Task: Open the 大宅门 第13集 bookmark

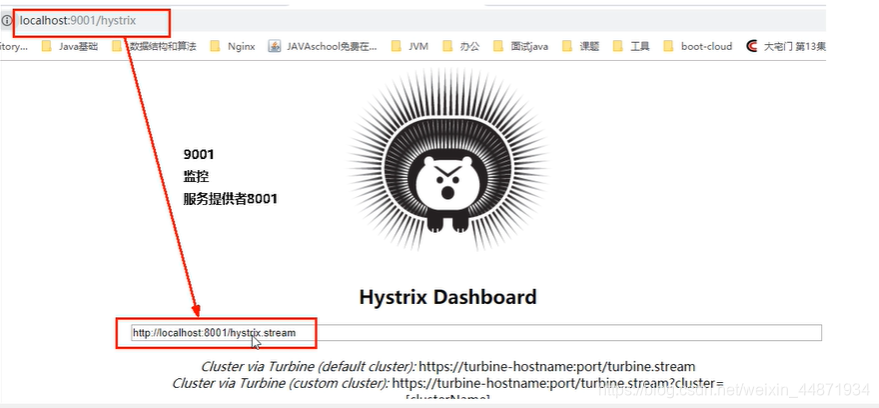Action: [786, 47]
